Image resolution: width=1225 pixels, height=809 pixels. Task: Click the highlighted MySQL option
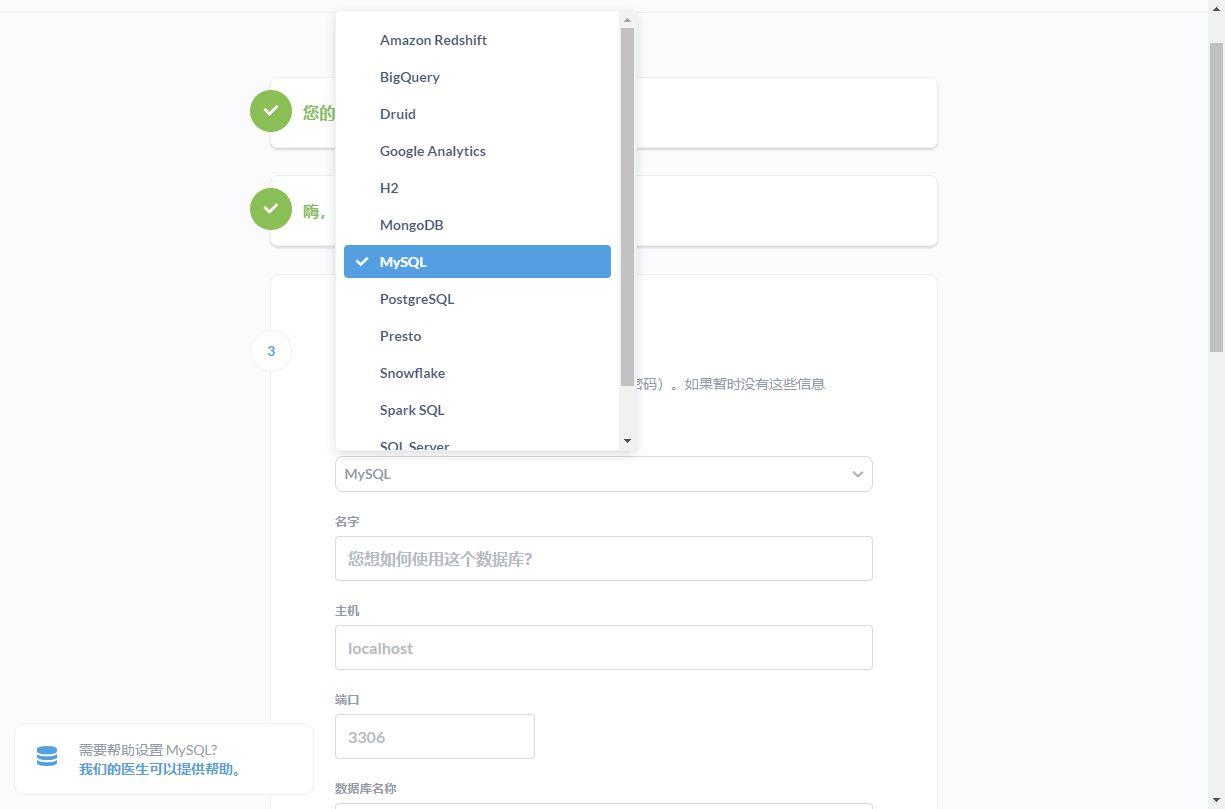(x=477, y=262)
